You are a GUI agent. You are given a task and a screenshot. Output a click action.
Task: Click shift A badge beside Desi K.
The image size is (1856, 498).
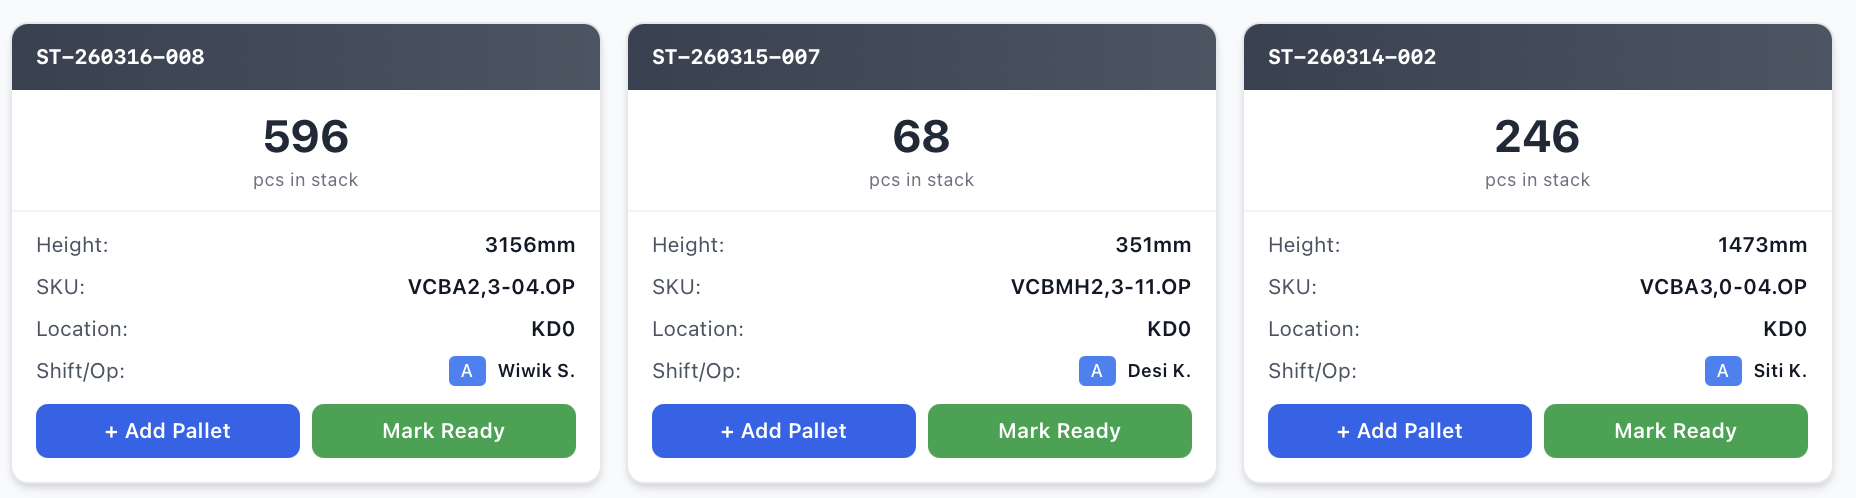(x=1097, y=371)
